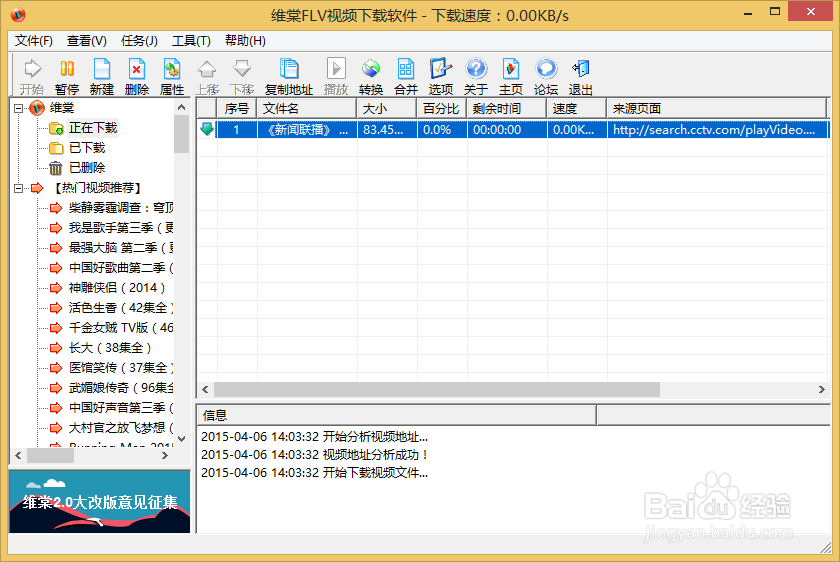Open 最强大脑 第二季 recommended video
This screenshot has height=562, width=840.
(121, 248)
